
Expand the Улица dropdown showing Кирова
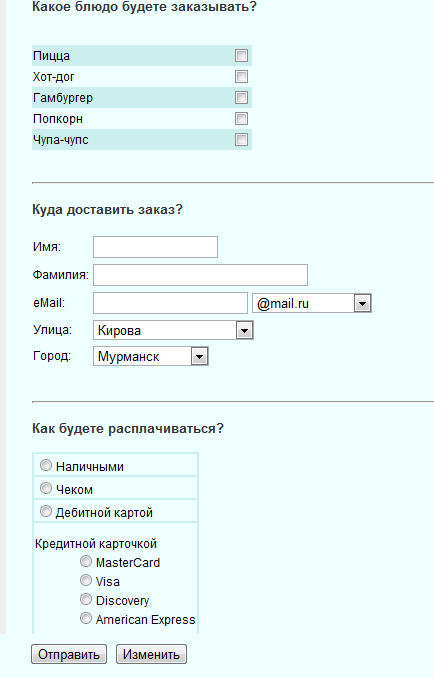[x=173, y=330]
